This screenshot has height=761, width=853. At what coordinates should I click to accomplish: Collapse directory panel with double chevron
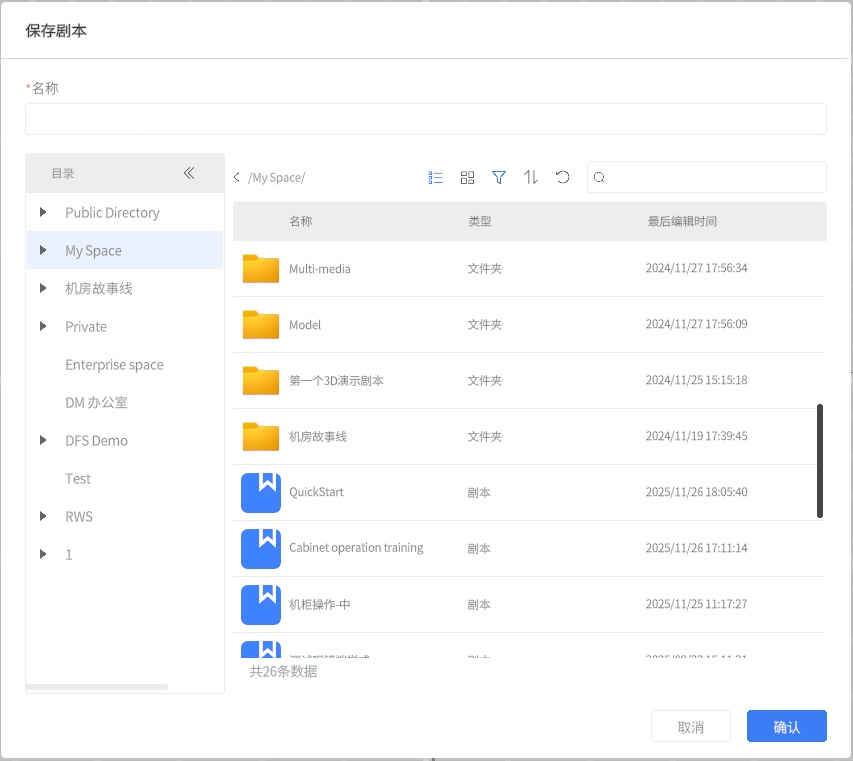[x=189, y=173]
